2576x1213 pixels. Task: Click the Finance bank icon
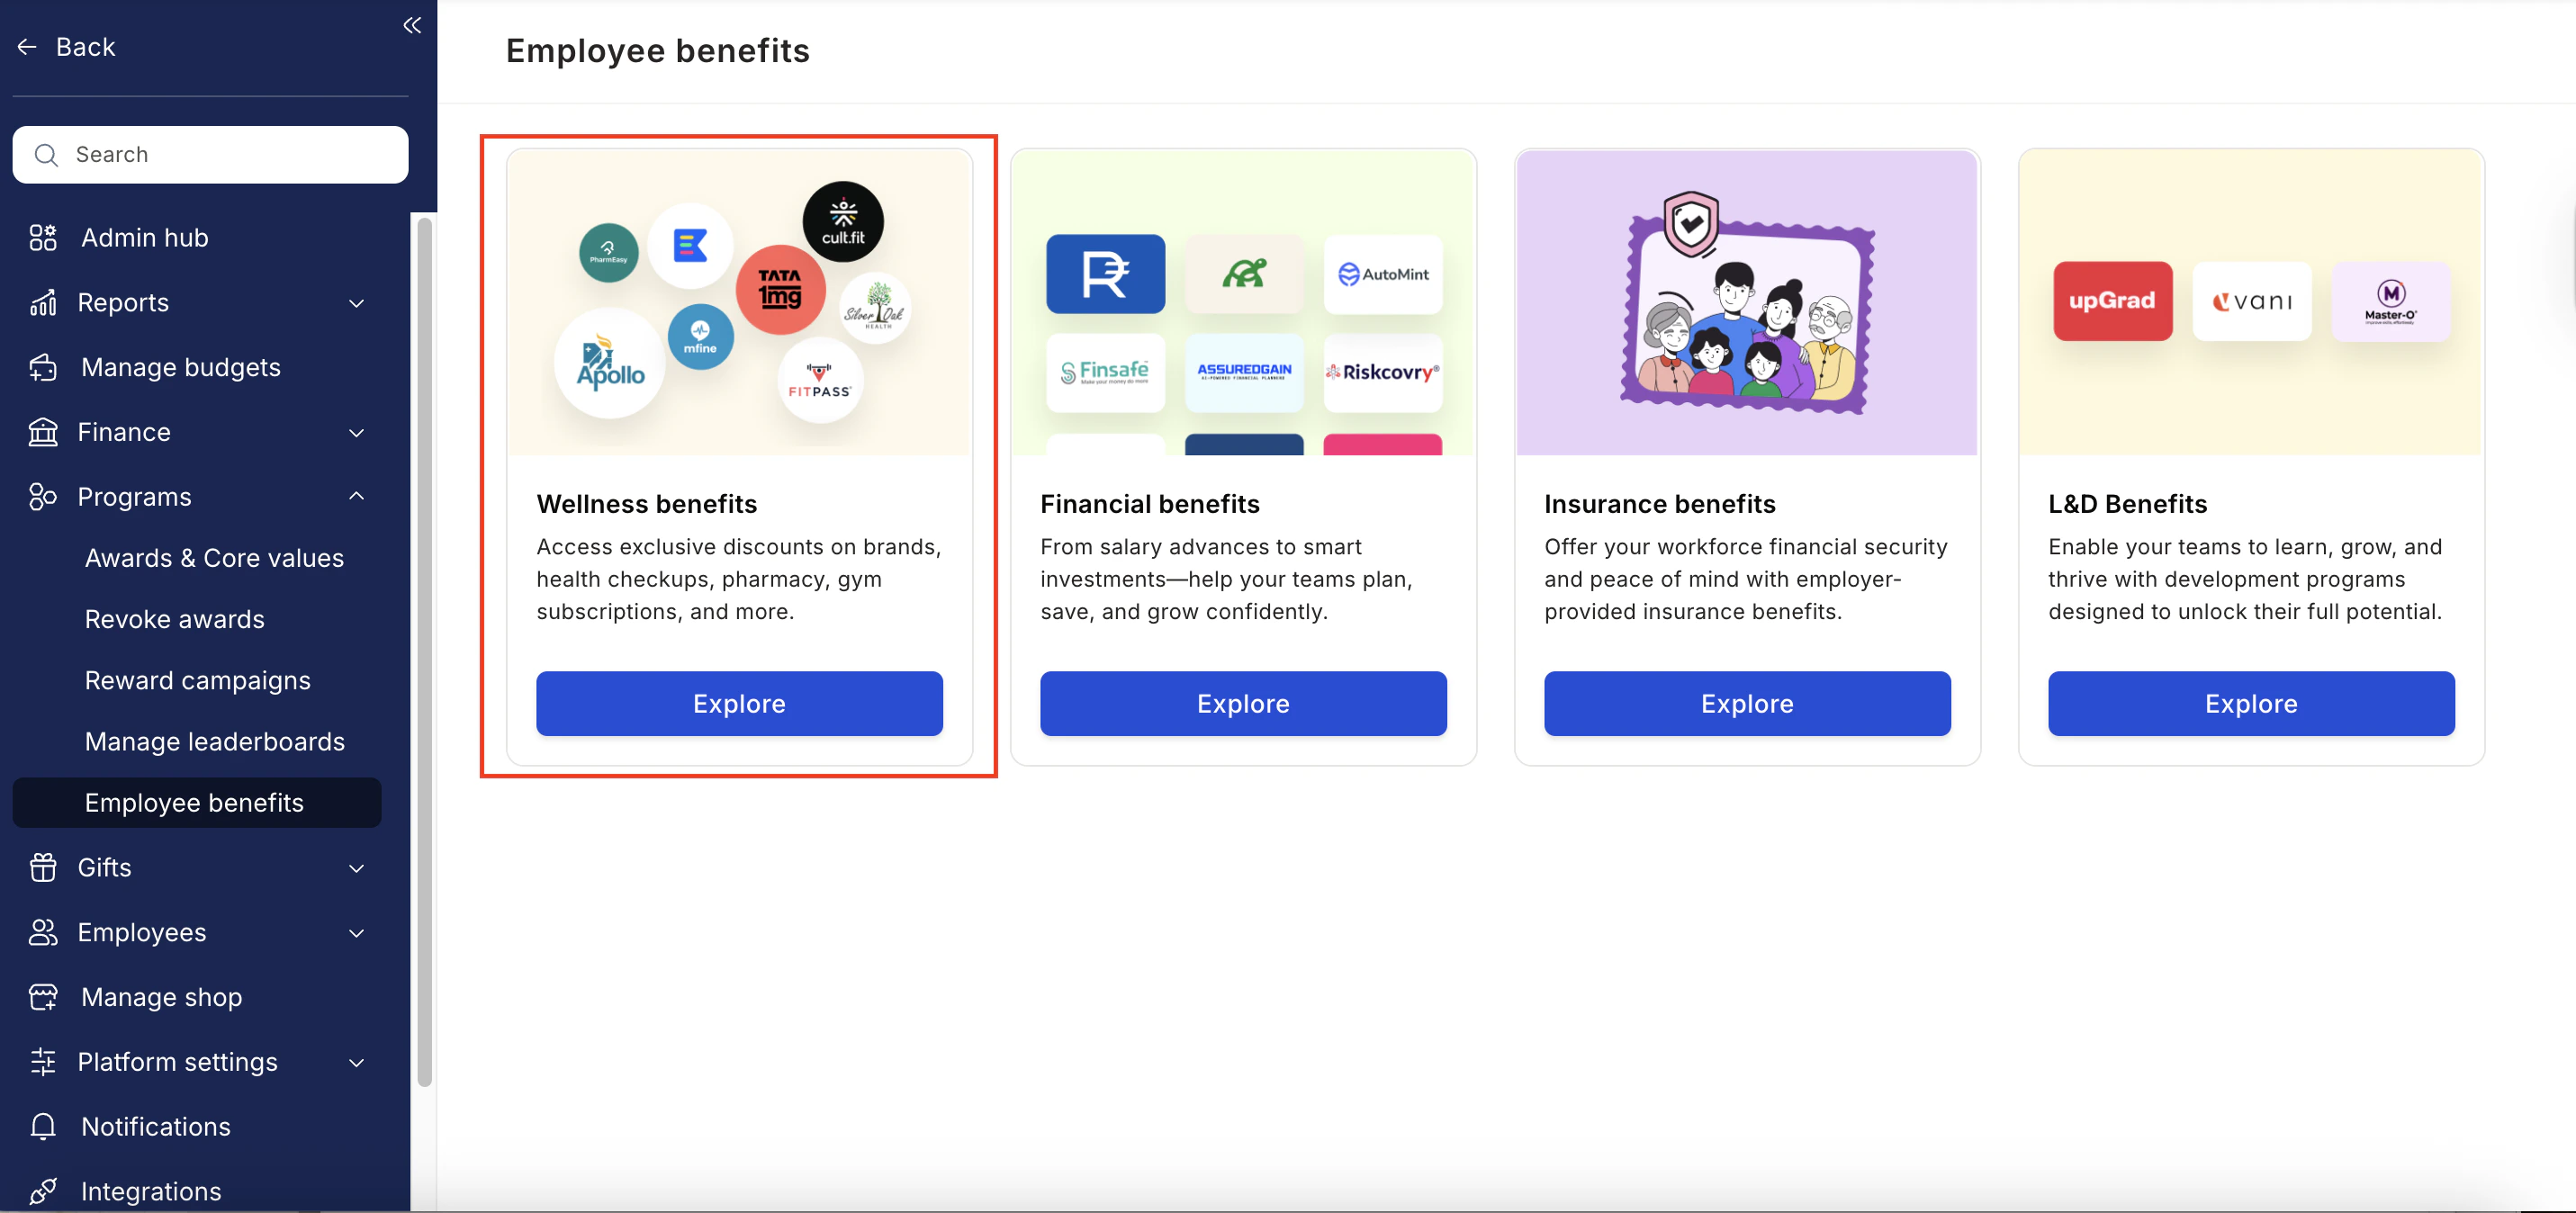coord(43,433)
